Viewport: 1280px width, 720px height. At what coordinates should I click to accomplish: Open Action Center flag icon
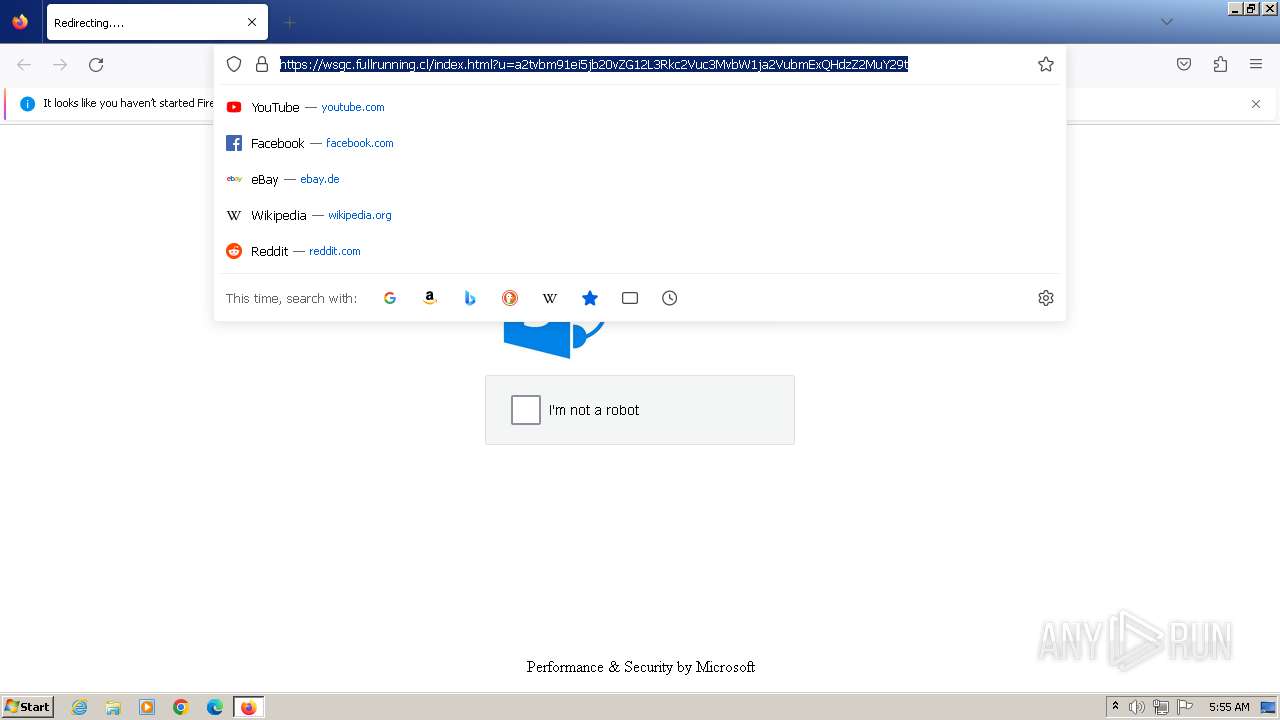click(x=1185, y=707)
